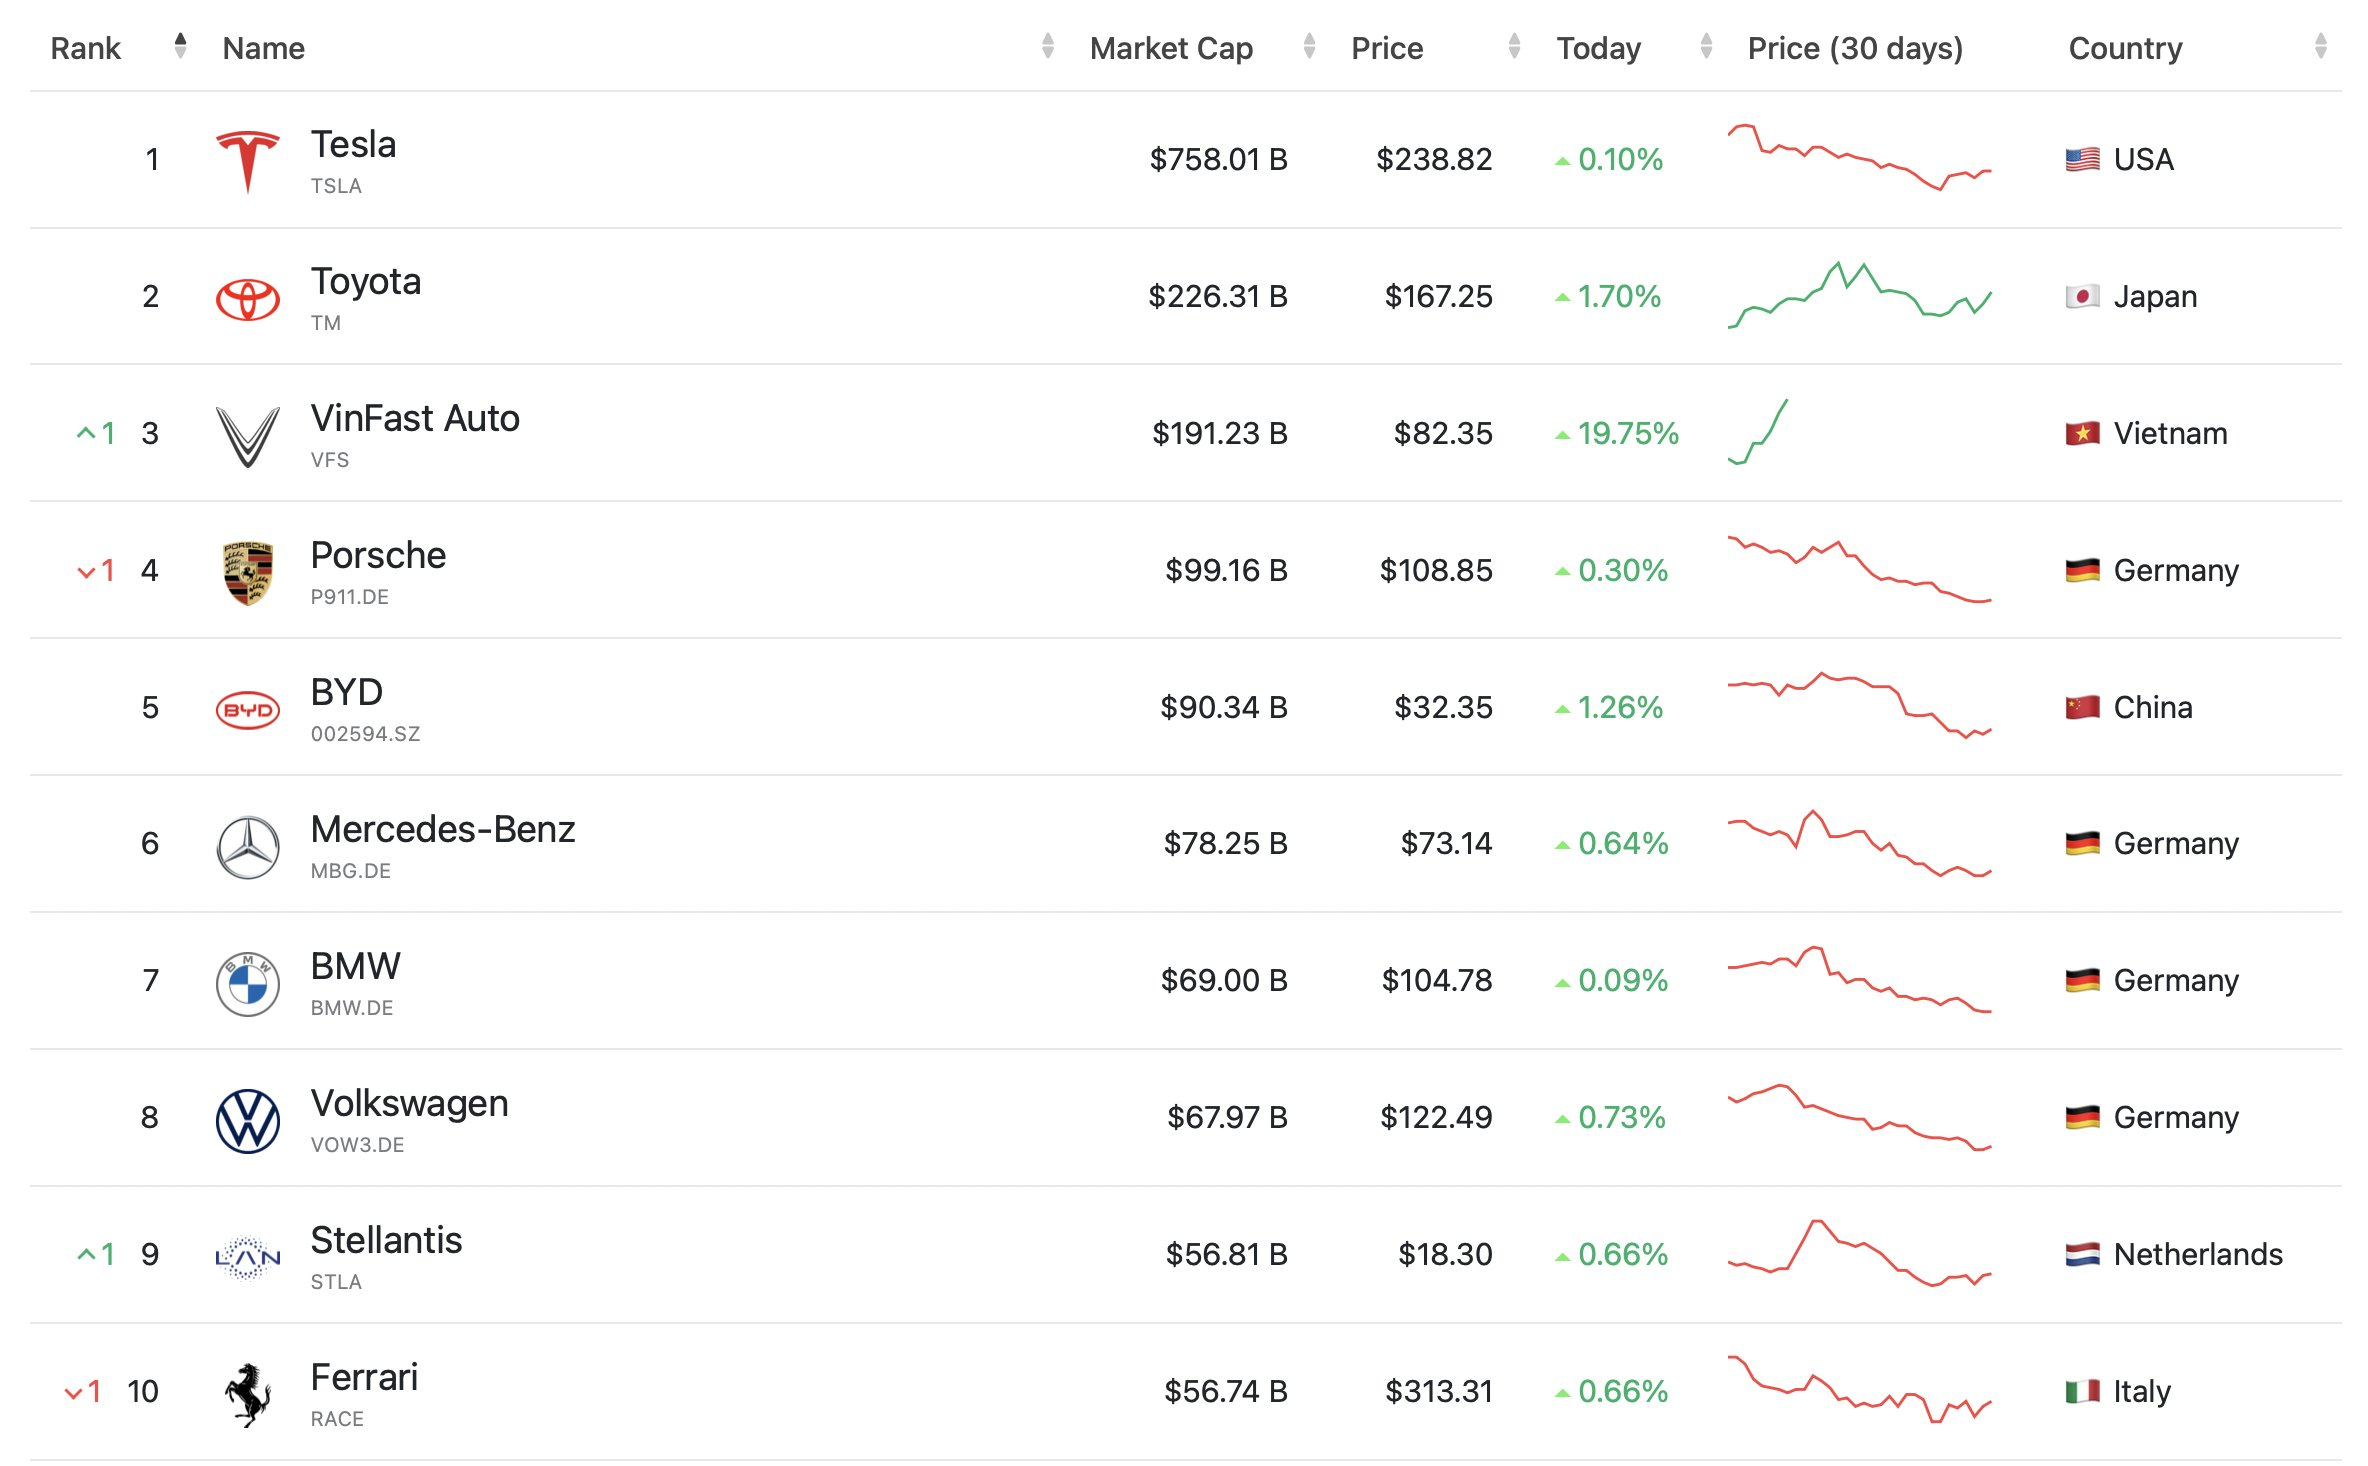Click the Tesla logo icon
Image resolution: width=2368 pixels, height=1466 pixels.
(248, 161)
